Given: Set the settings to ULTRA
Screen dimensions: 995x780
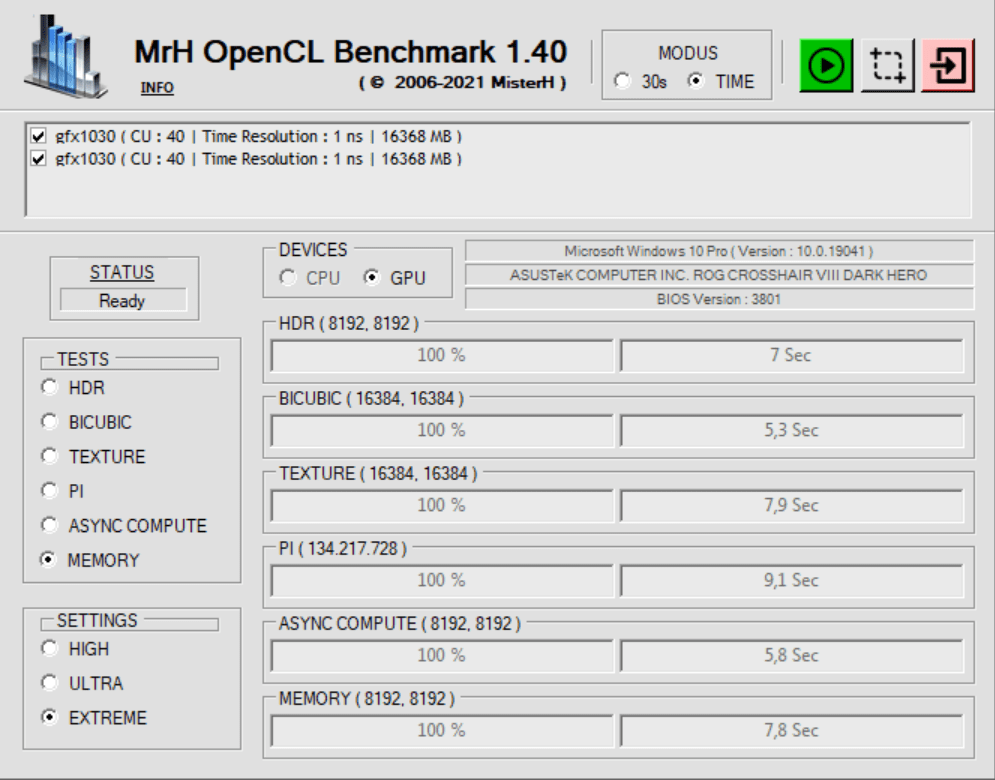Looking at the screenshot, I should tap(49, 683).
